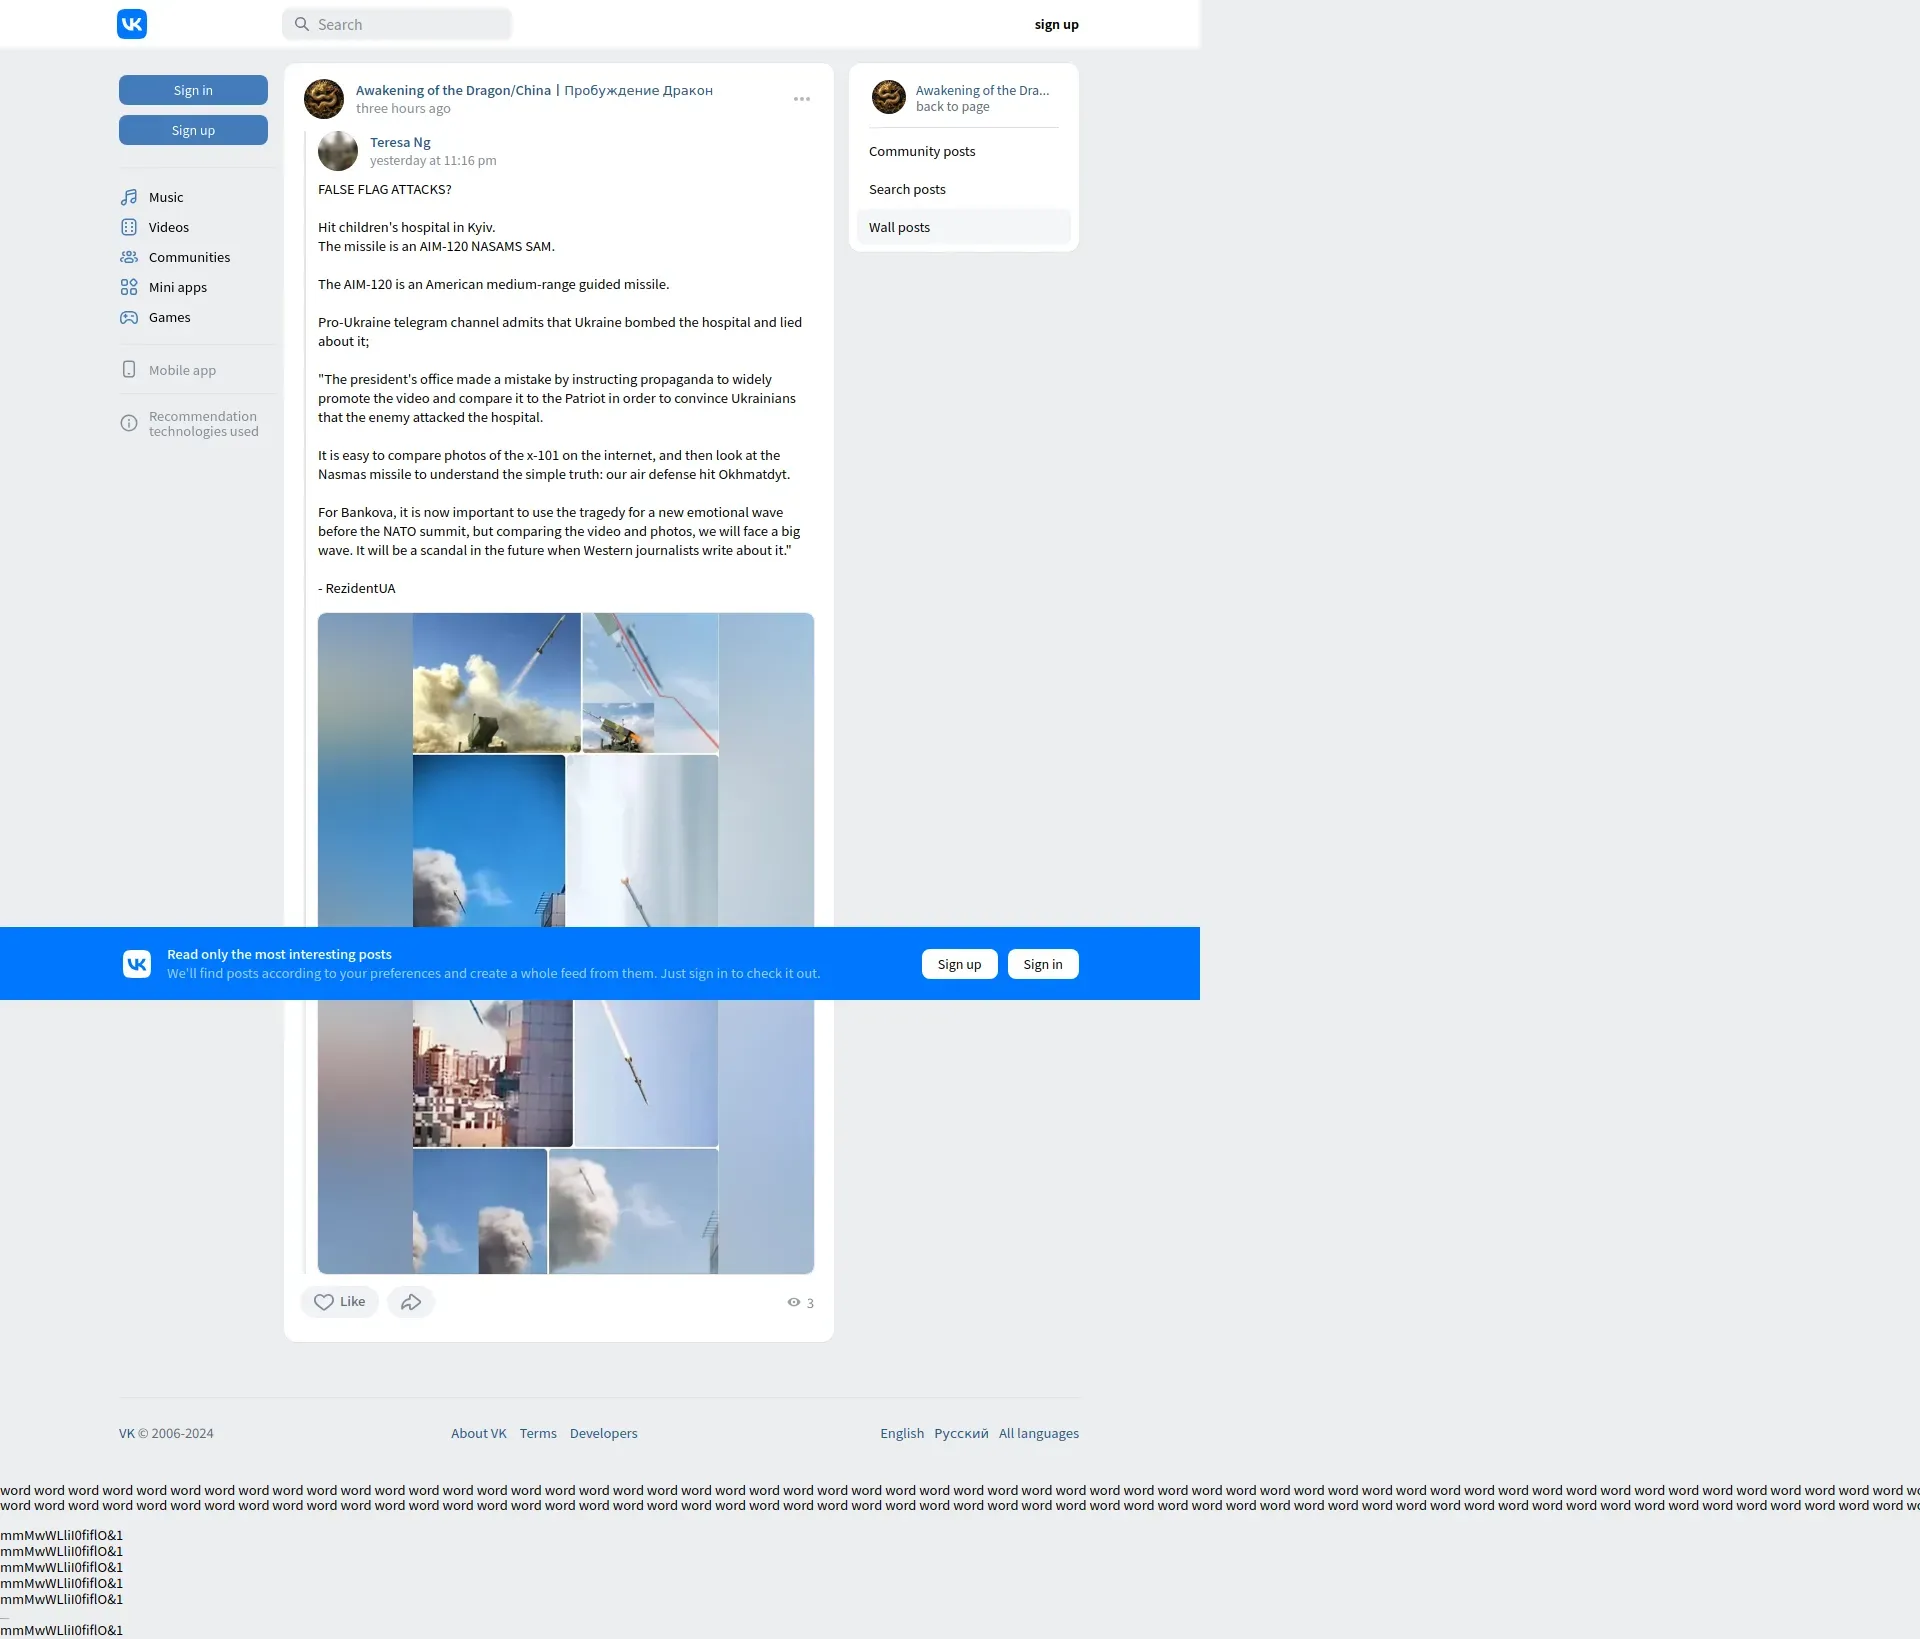Click the Mobile app phone icon
Image resolution: width=1920 pixels, height=1639 pixels.
point(129,370)
